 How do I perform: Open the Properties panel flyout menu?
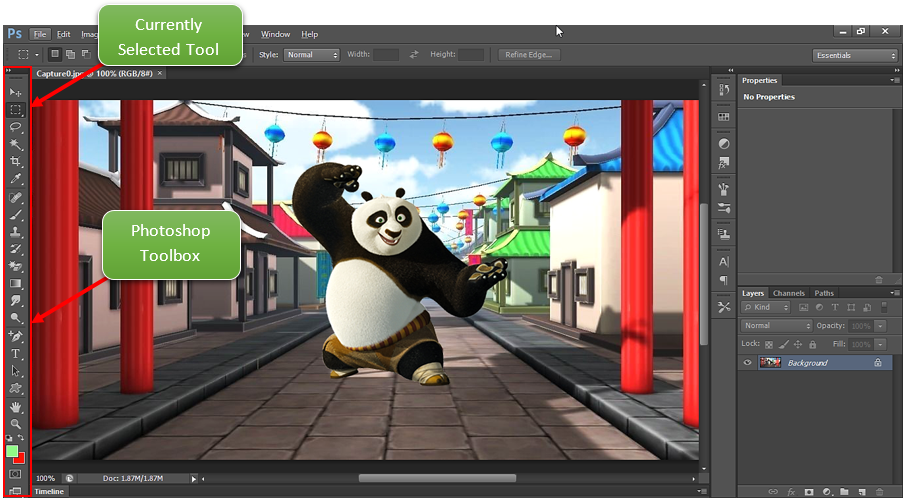[894, 80]
